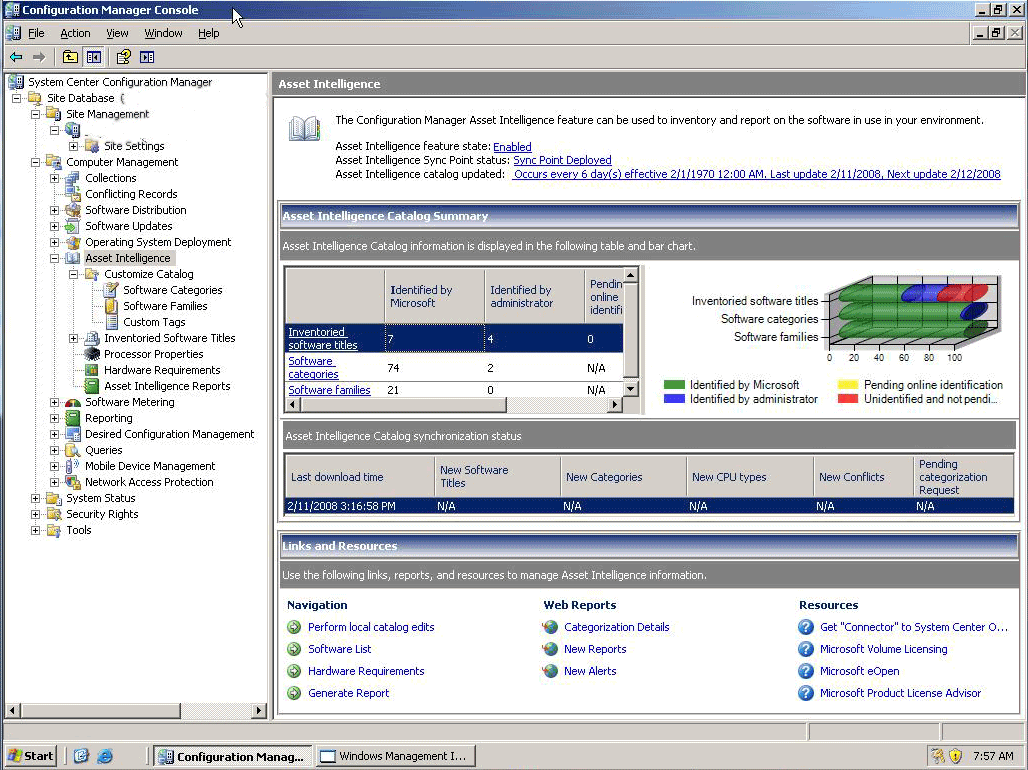Click the Sync Point Deployed link
Screen dimensions: 1028x770
[562, 160]
